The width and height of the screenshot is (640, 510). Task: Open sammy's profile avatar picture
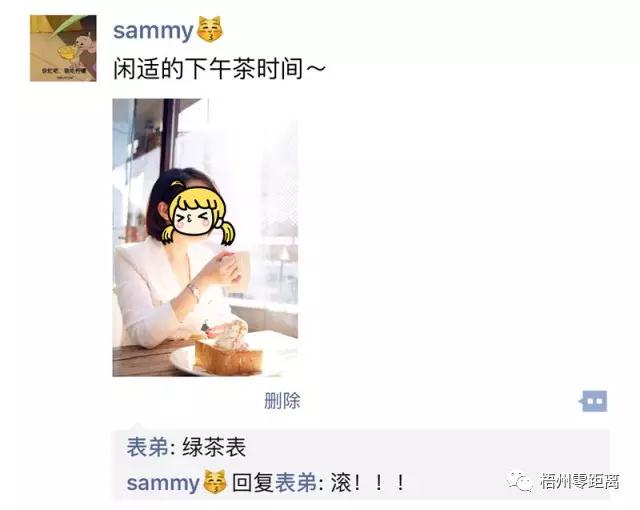(63, 48)
